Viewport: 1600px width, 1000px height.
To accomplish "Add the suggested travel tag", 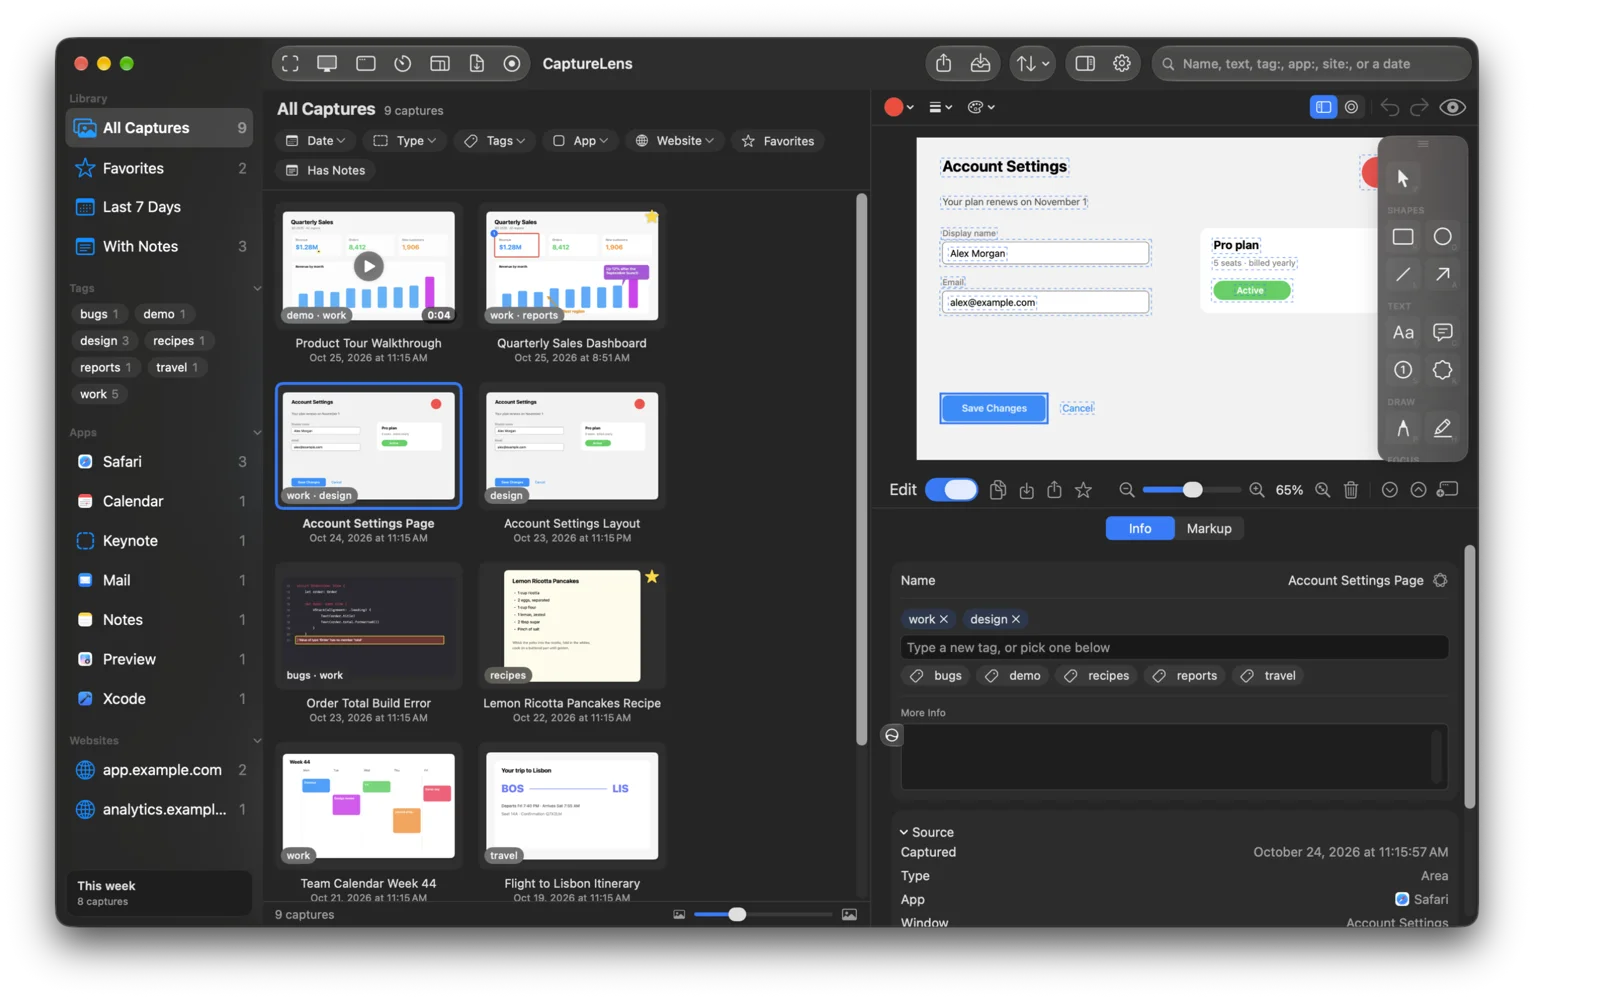I will click(1269, 676).
